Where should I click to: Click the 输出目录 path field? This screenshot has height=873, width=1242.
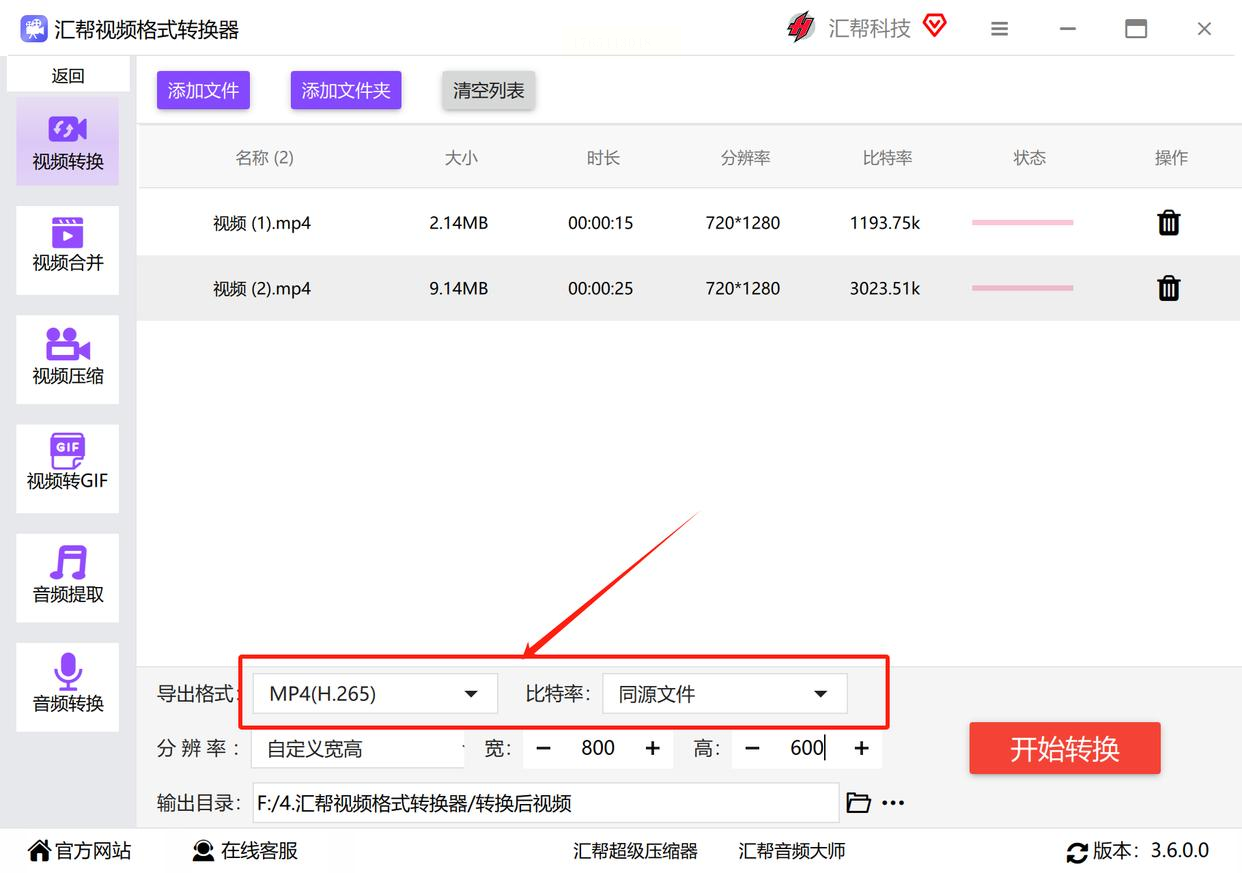[545, 803]
